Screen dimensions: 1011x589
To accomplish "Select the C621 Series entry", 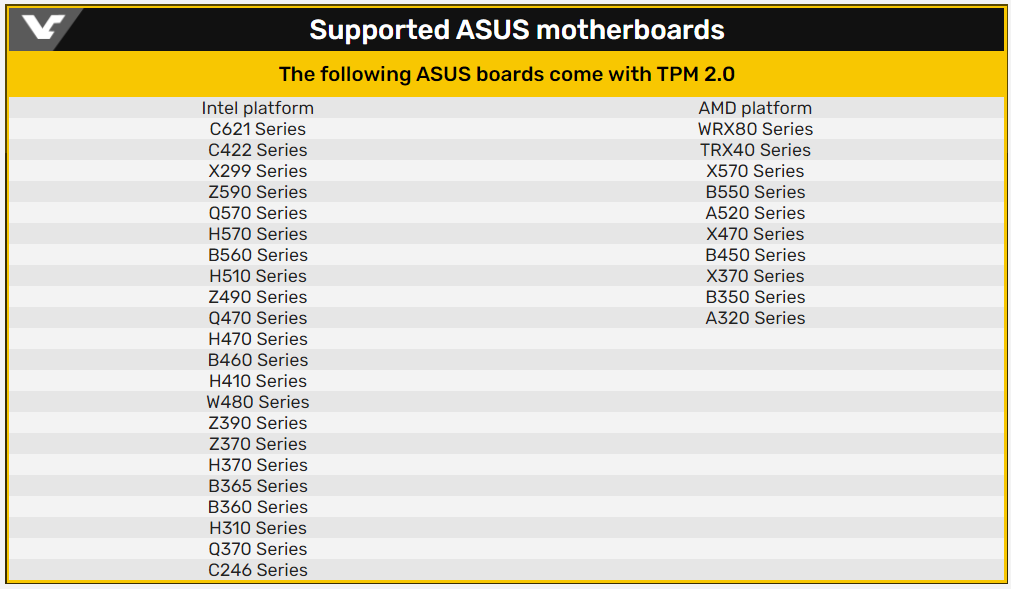I will tap(257, 129).
